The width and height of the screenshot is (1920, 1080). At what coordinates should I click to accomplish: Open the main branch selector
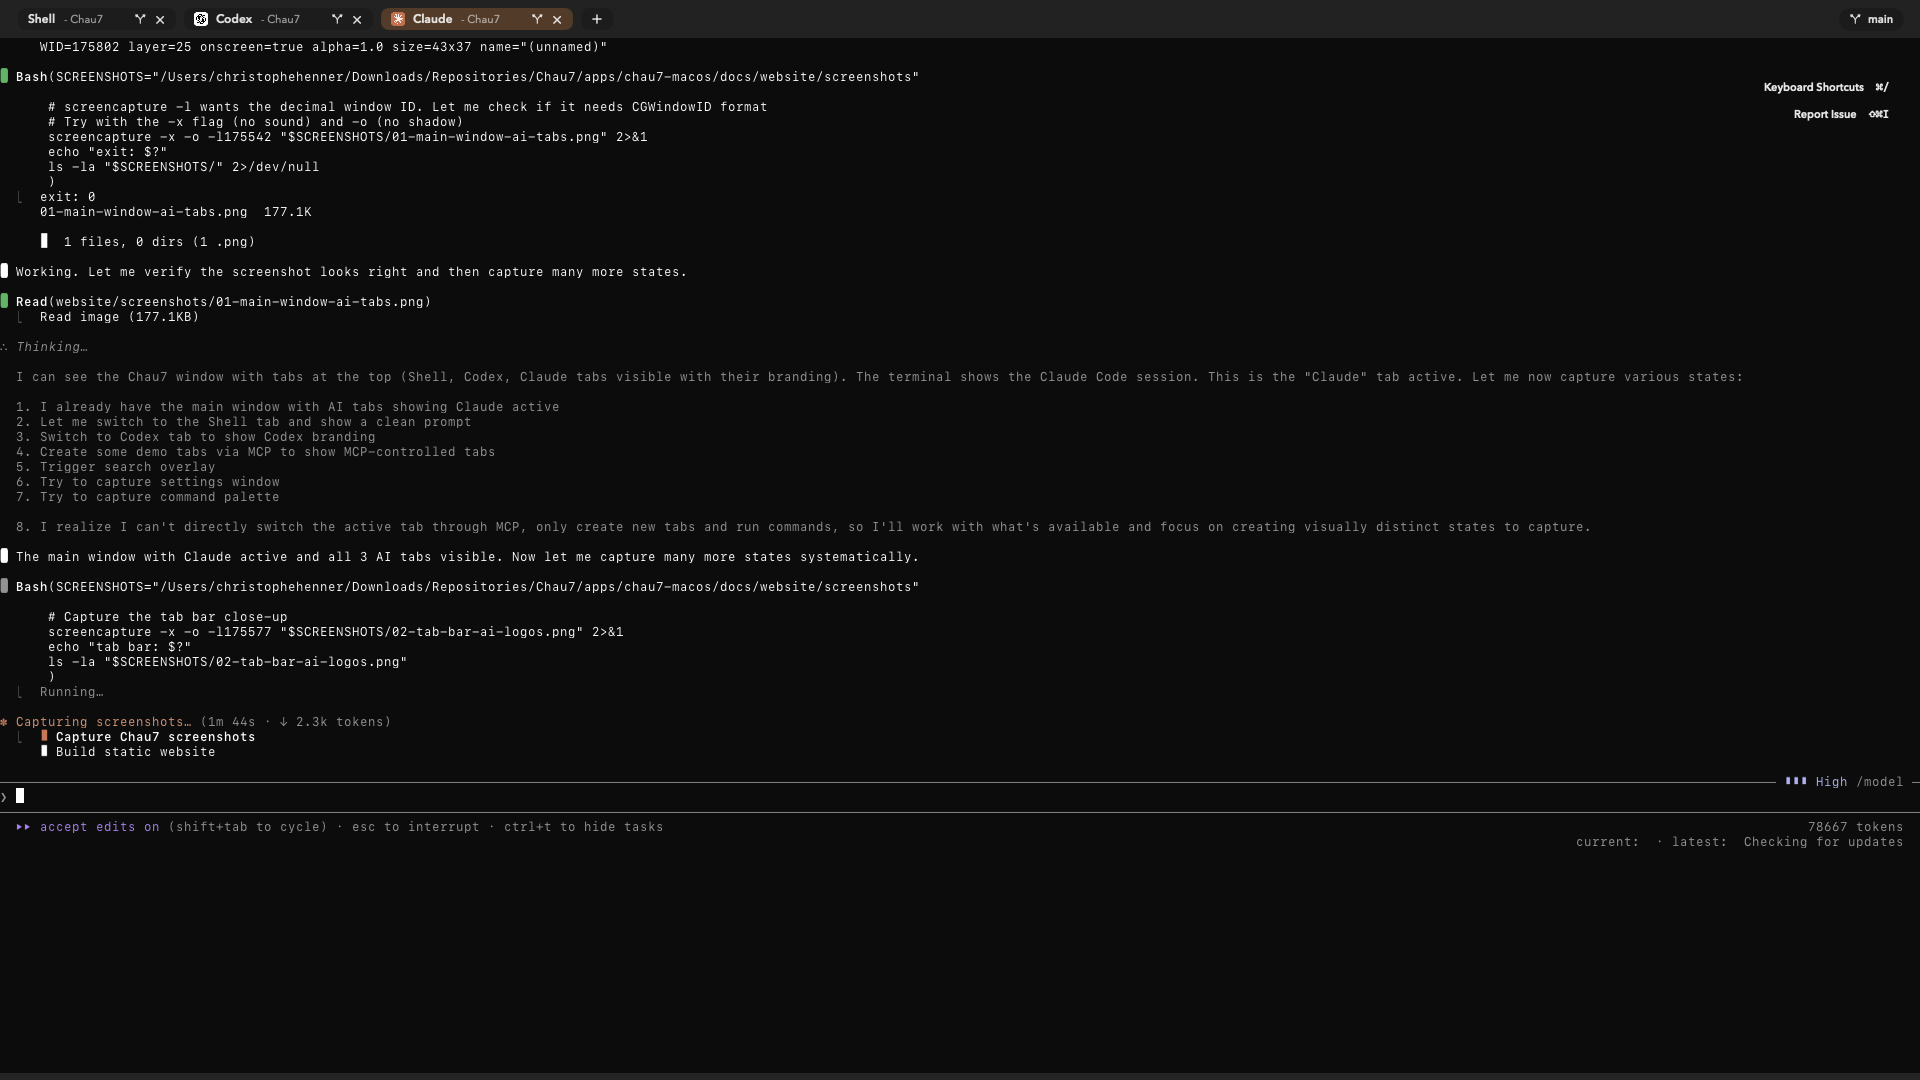1871,19
